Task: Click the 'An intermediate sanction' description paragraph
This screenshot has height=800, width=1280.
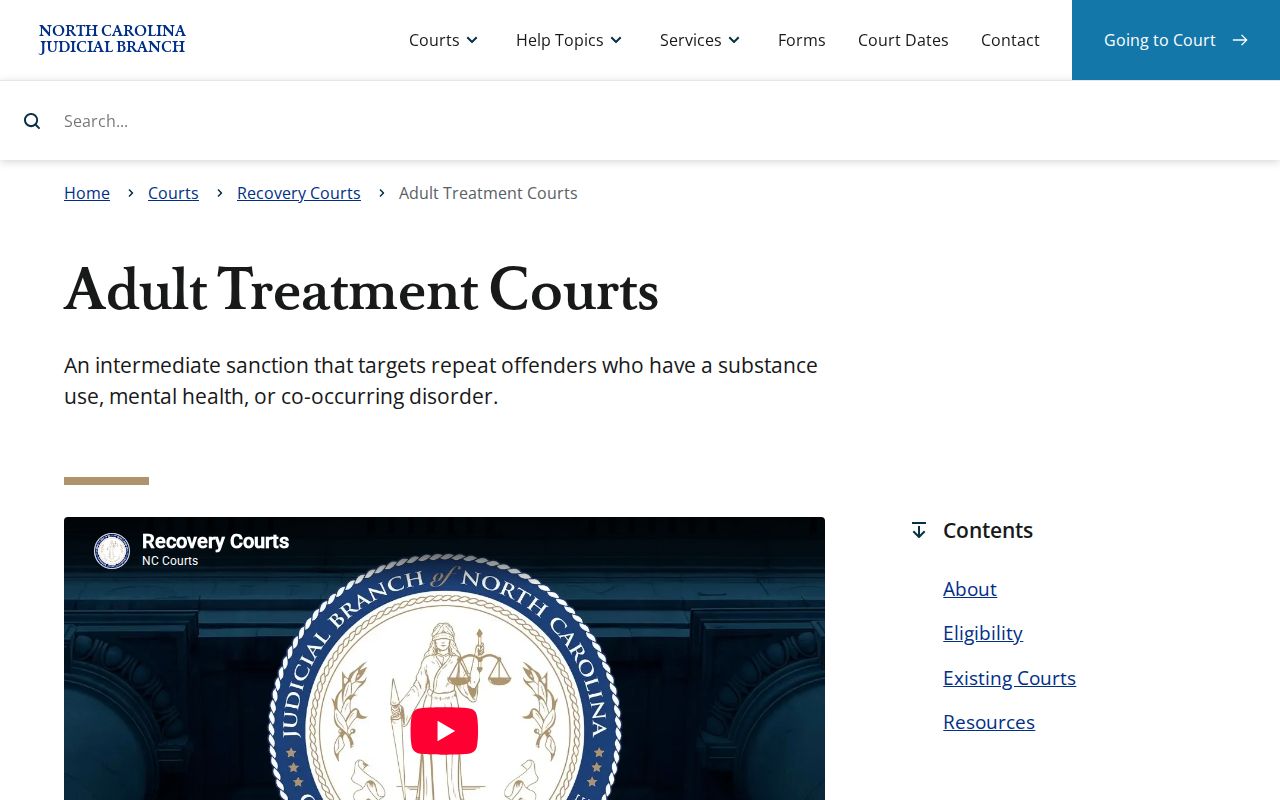Action: coord(441,381)
